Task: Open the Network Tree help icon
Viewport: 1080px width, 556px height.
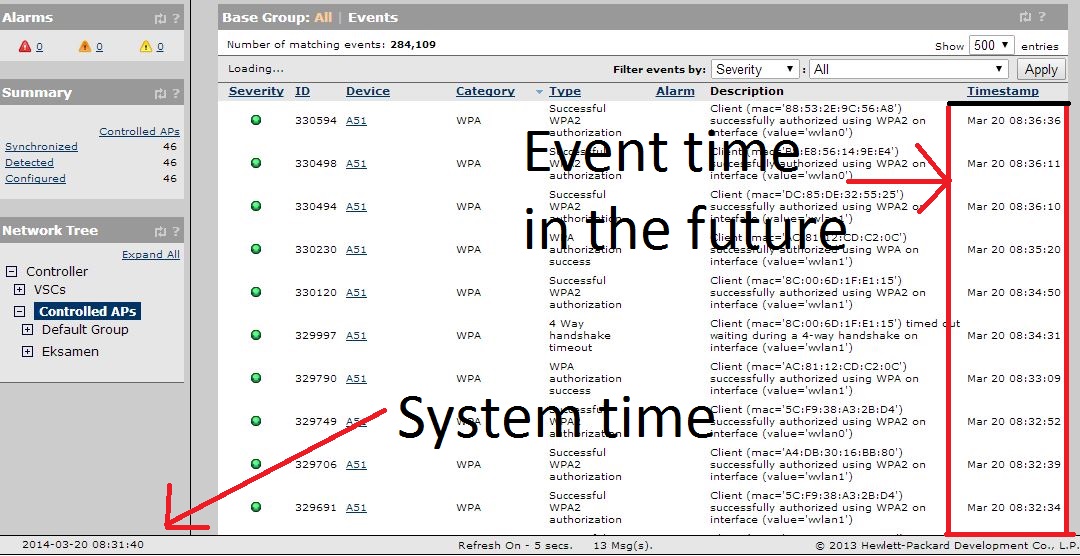Action: click(176, 231)
